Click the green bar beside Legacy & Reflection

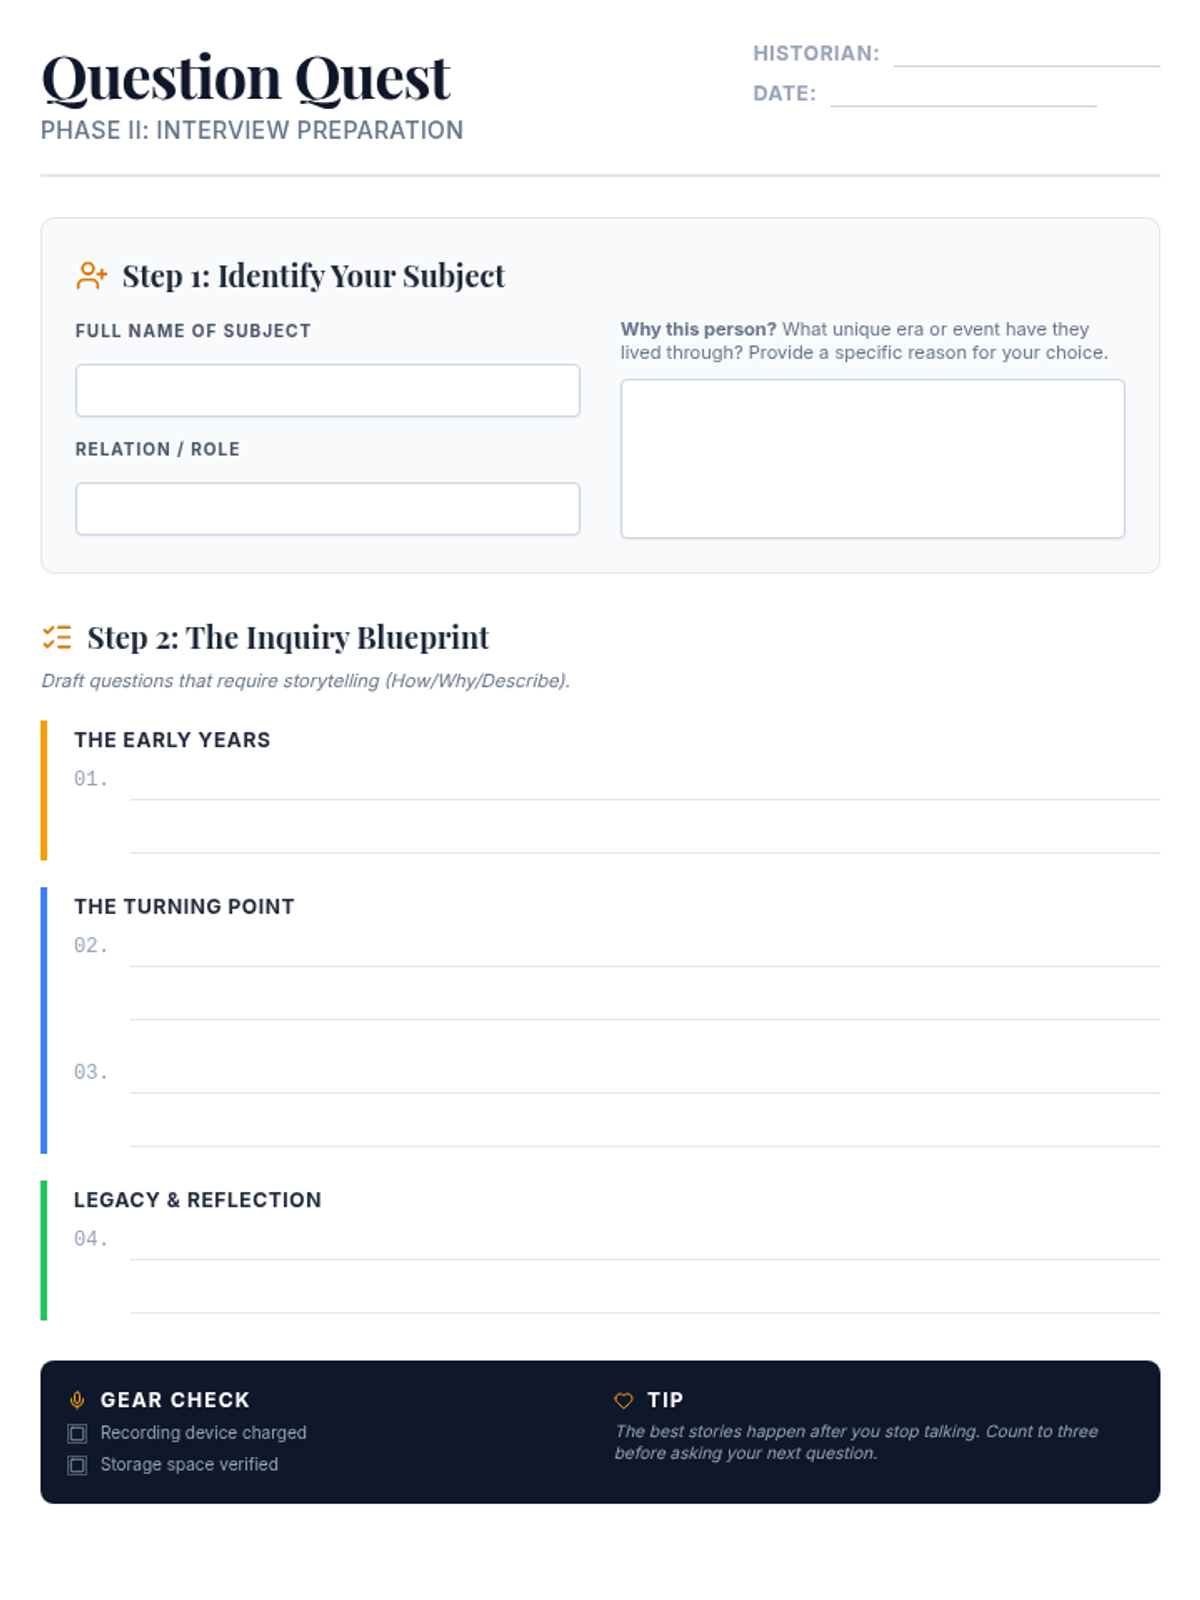(44, 1250)
